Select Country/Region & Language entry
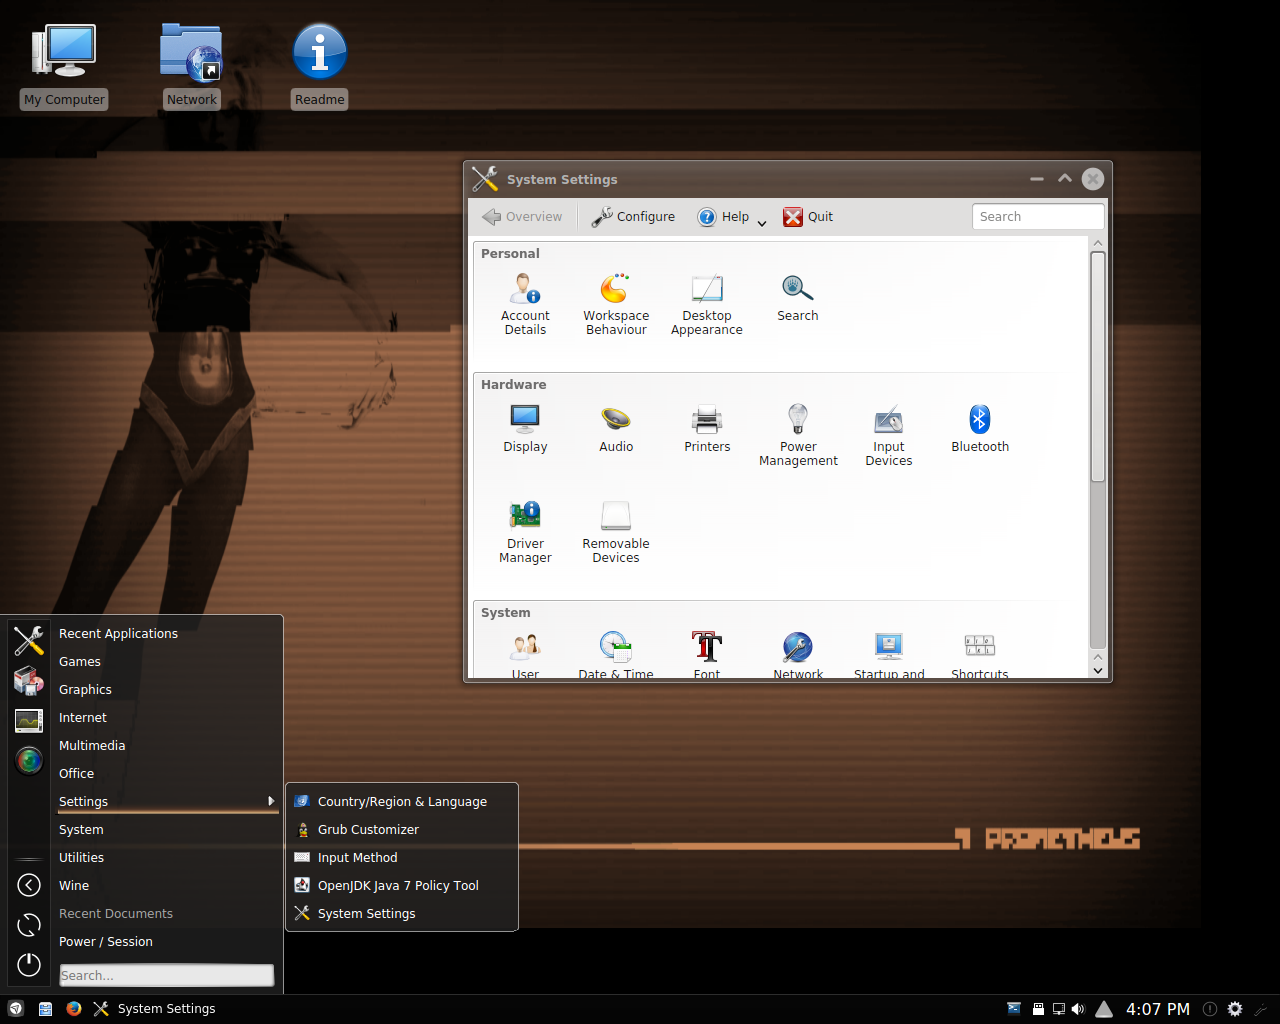This screenshot has width=1280, height=1024. 402,801
